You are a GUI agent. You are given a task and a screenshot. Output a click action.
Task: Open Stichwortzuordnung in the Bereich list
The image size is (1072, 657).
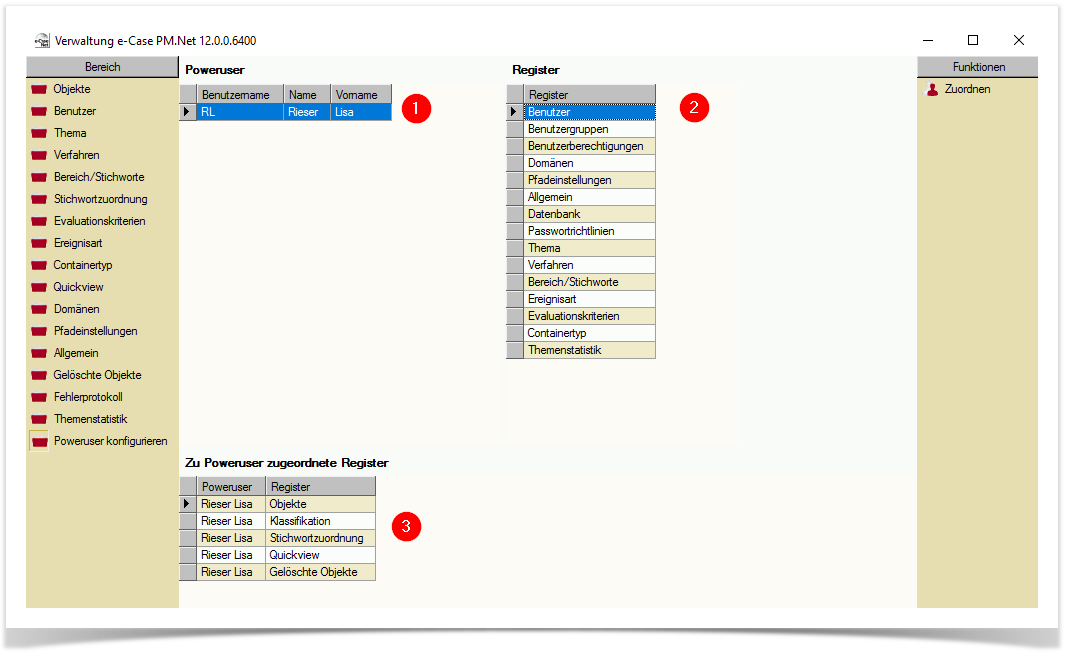(100, 199)
